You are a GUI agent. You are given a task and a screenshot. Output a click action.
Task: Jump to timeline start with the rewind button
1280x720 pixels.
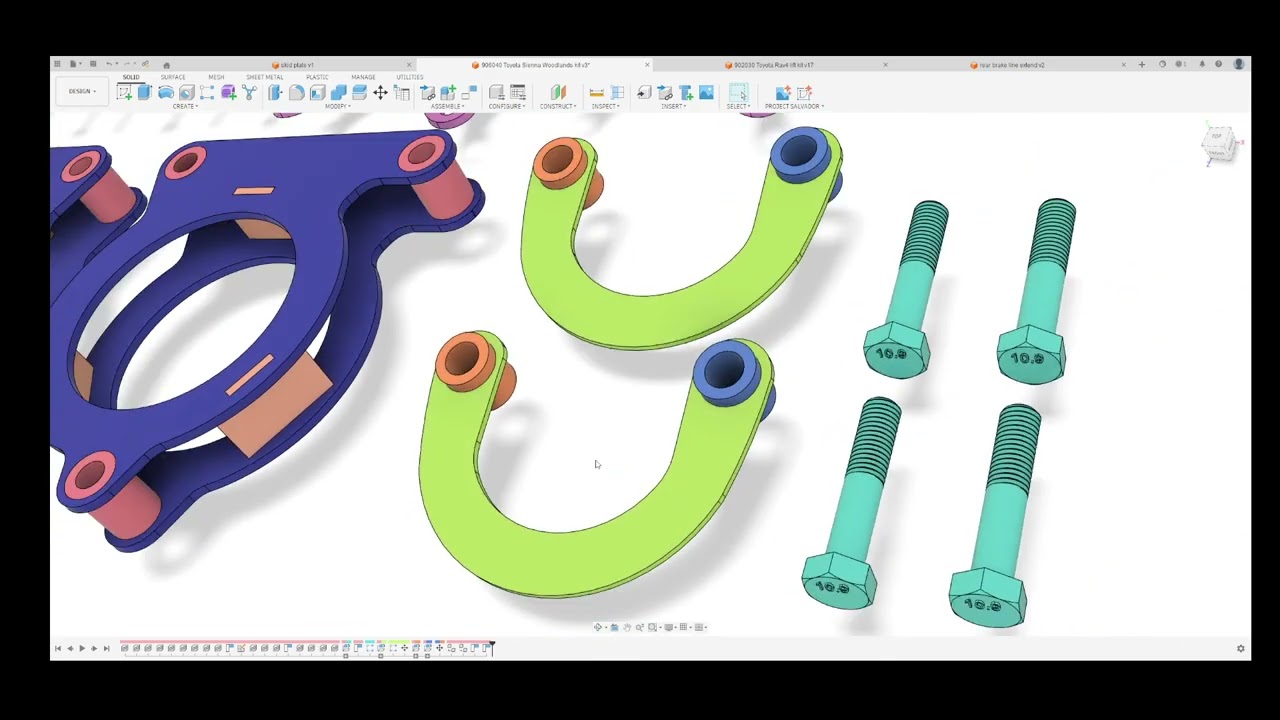point(58,648)
